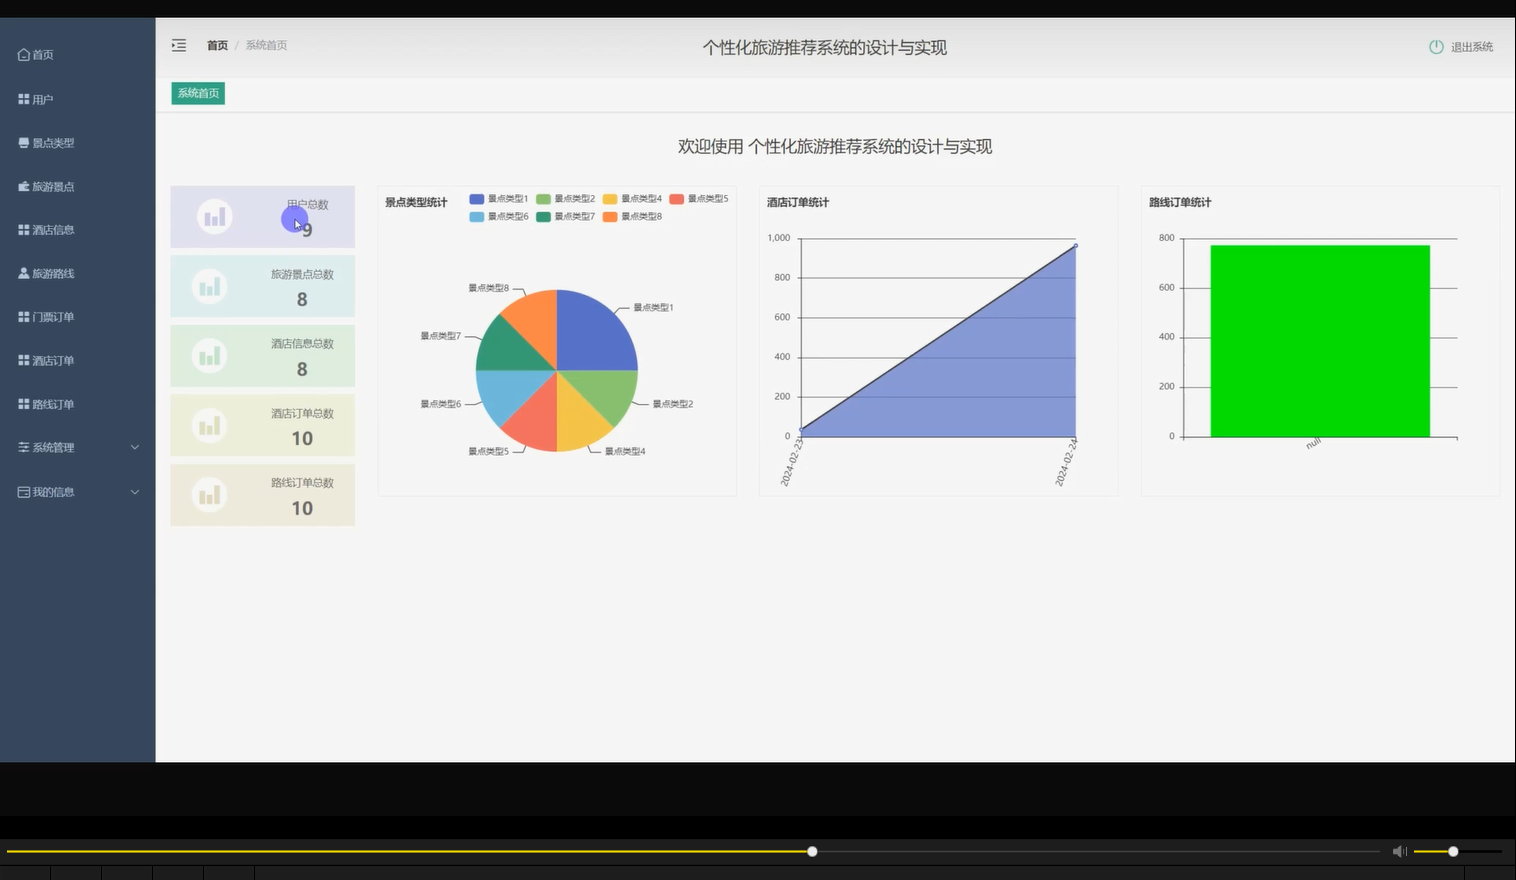Click the dark green 景点类型7 pie slice
Screen dimensions: 1516x880
click(x=506, y=349)
